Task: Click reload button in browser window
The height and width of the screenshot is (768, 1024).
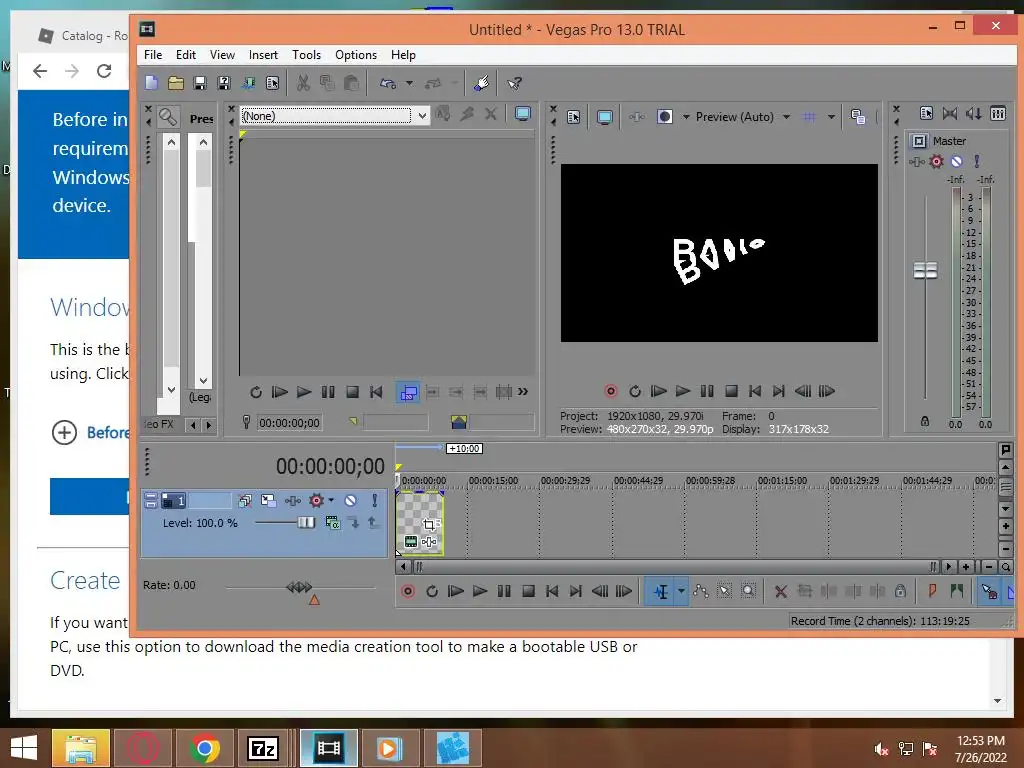Action: [x=104, y=71]
